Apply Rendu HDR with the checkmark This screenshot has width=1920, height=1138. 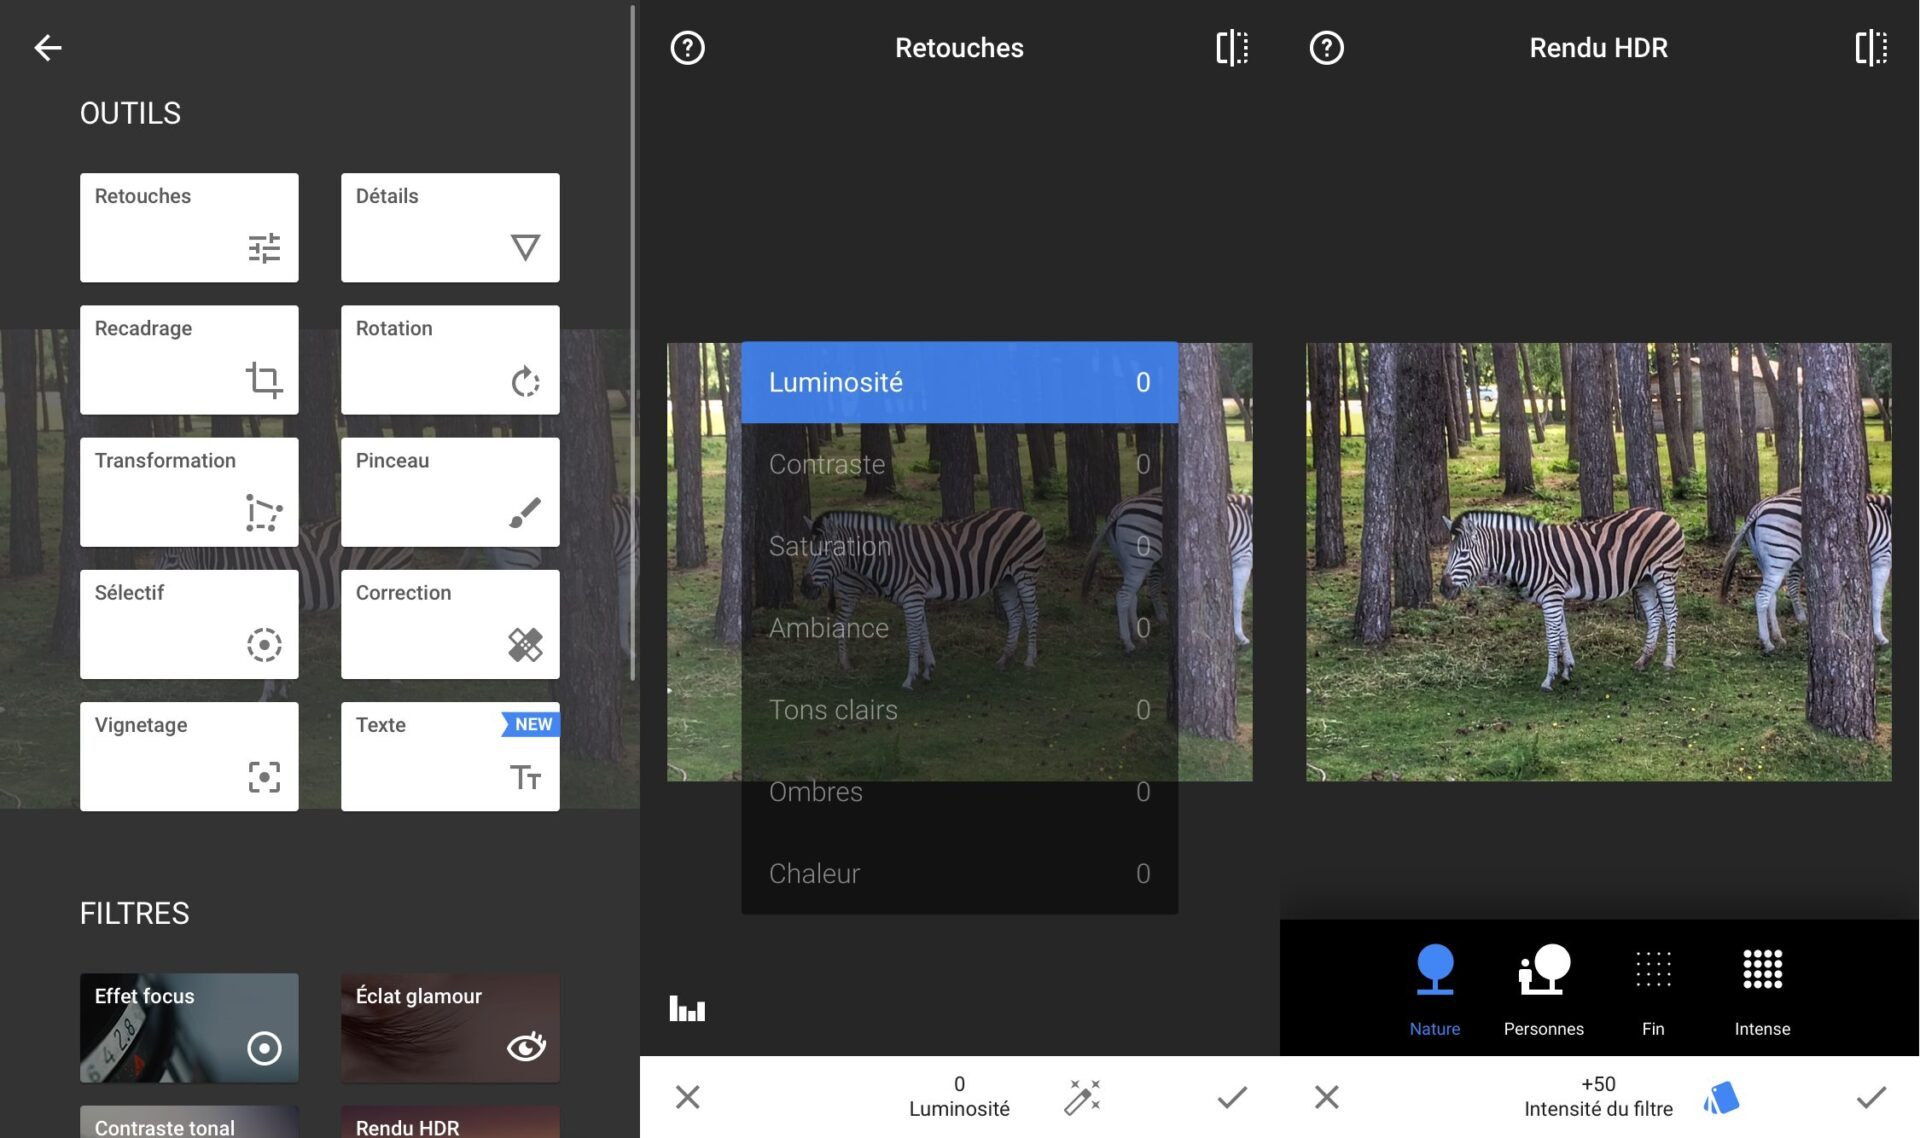[x=1871, y=1097]
